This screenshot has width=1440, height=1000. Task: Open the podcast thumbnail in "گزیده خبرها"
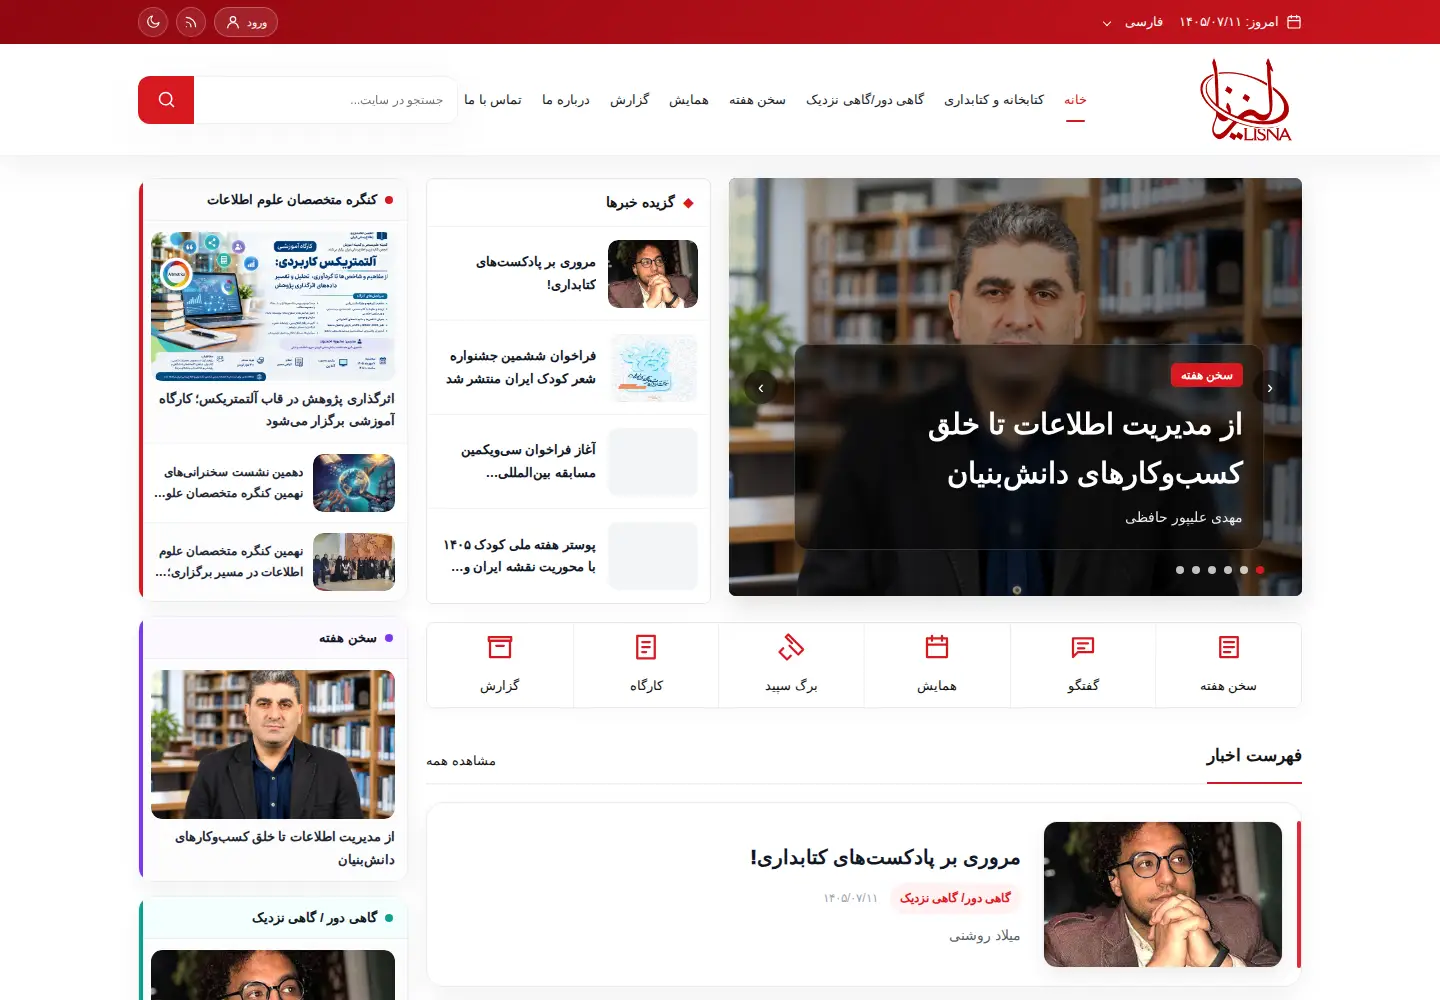[653, 274]
